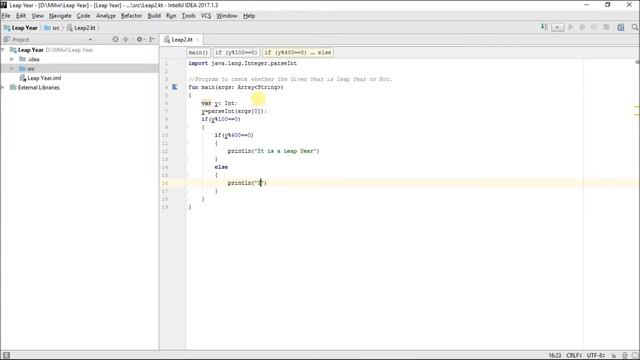Switch to the Leap2.kt editor tab
Image resolution: width=640 pixels, height=360 pixels.
click(182, 40)
